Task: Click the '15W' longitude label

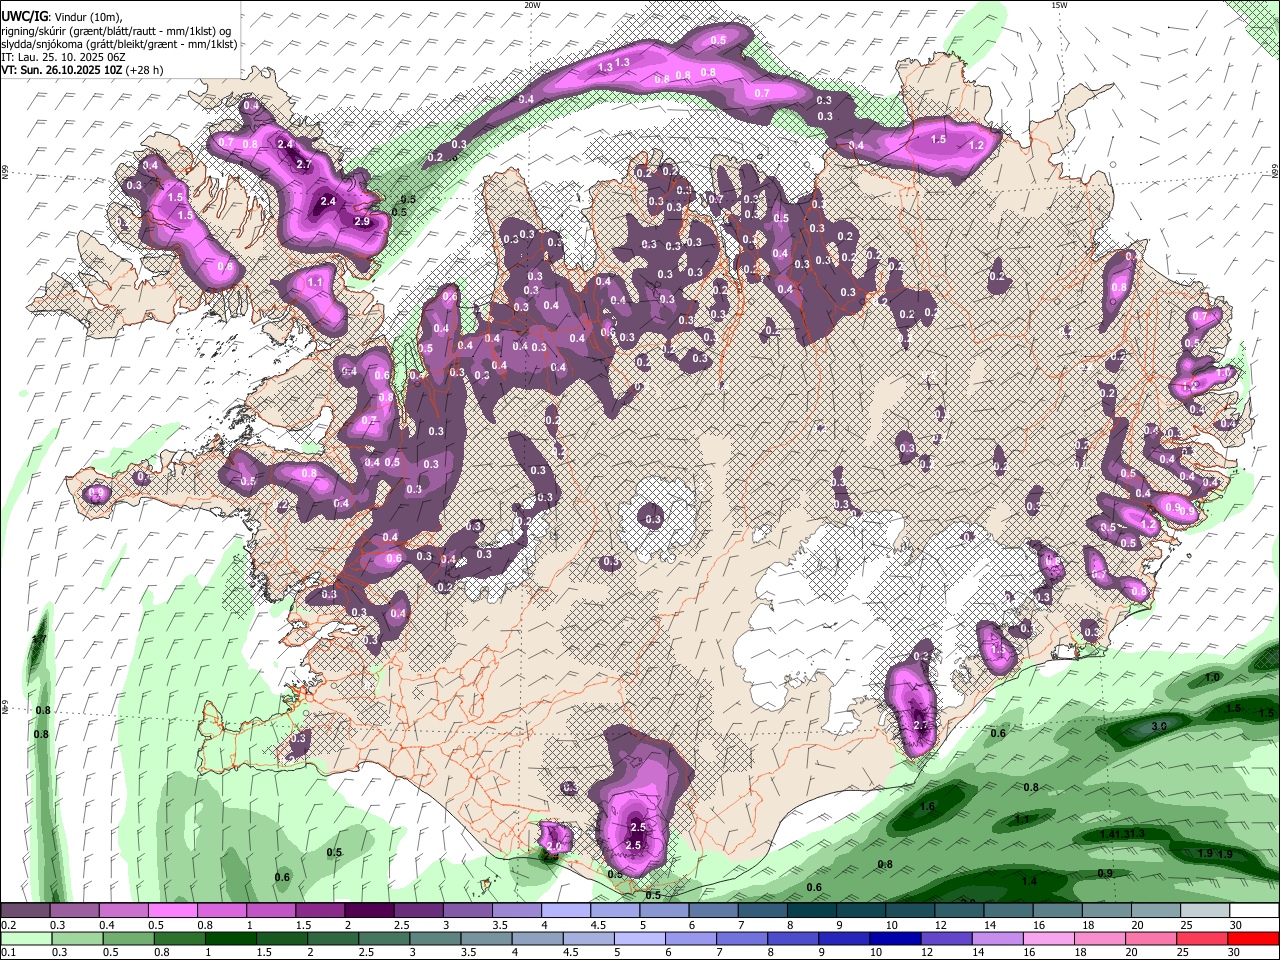Action: pyautogui.click(x=1058, y=5)
